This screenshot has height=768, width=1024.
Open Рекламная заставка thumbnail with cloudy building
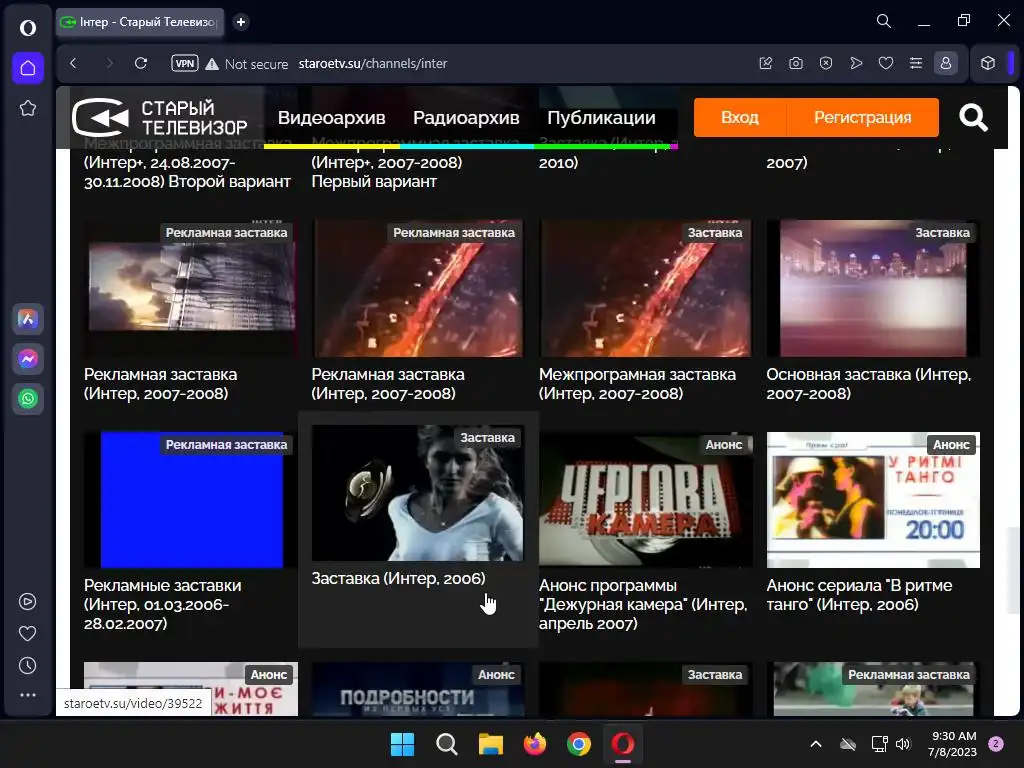click(x=191, y=288)
